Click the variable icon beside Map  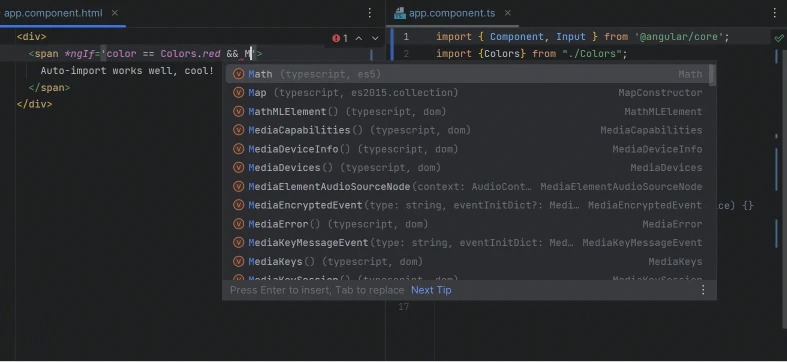238,93
